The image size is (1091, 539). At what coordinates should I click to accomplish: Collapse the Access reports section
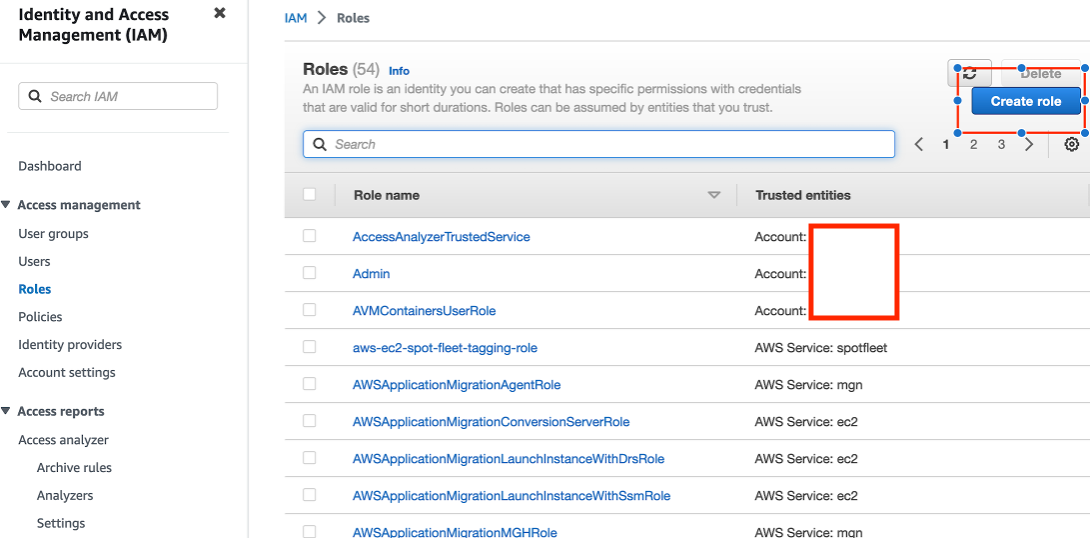pyautogui.click(x=6, y=411)
